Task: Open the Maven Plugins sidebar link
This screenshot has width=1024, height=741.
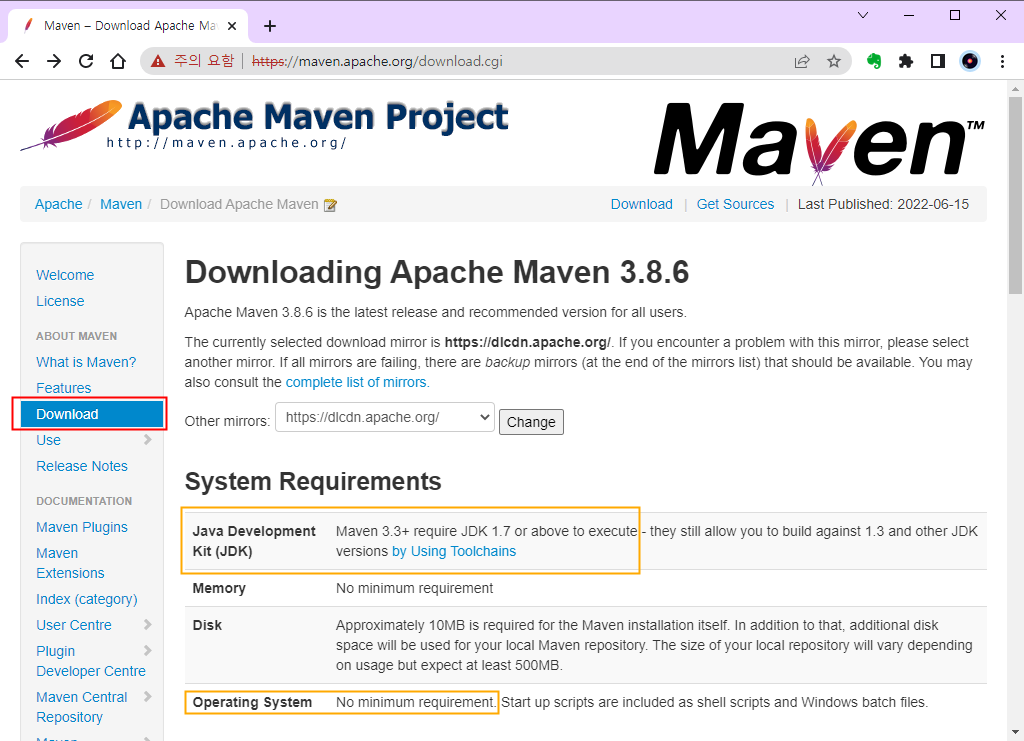Action: tap(82, 528)
